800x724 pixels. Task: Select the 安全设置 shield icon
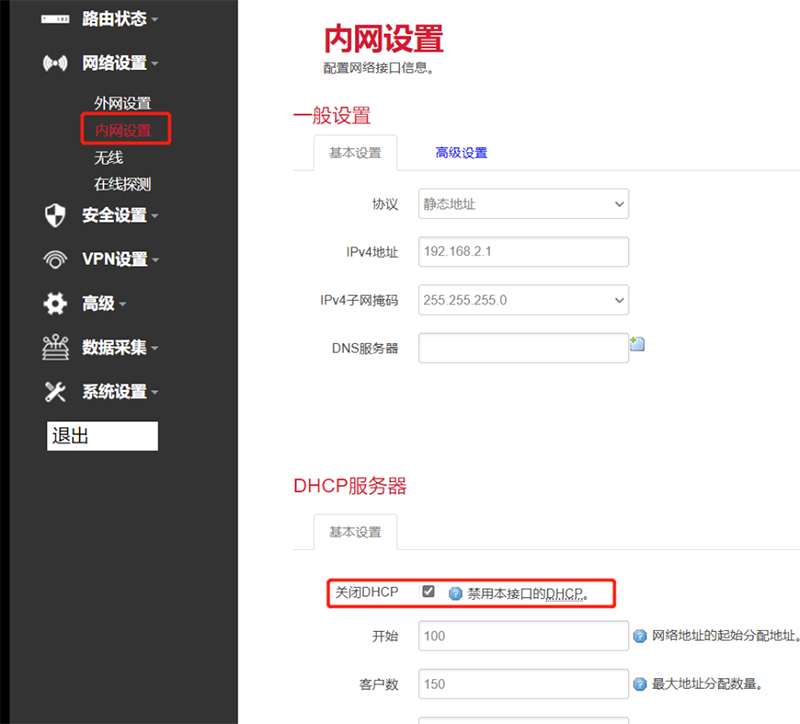coord(53,215)
